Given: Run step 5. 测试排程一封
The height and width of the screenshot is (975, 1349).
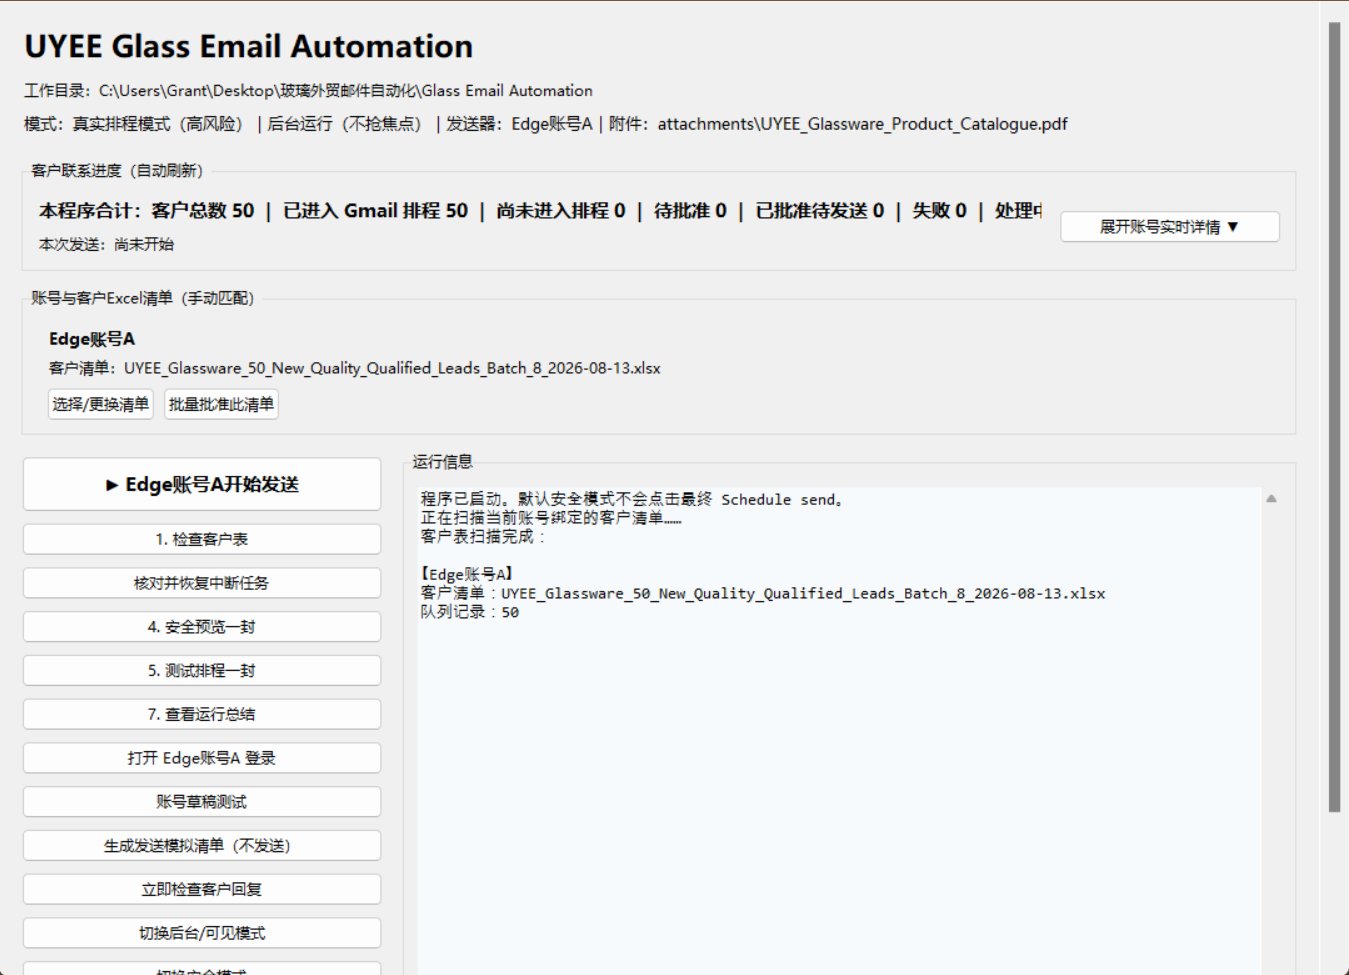Looking at the screenshot, I should 202,671.
